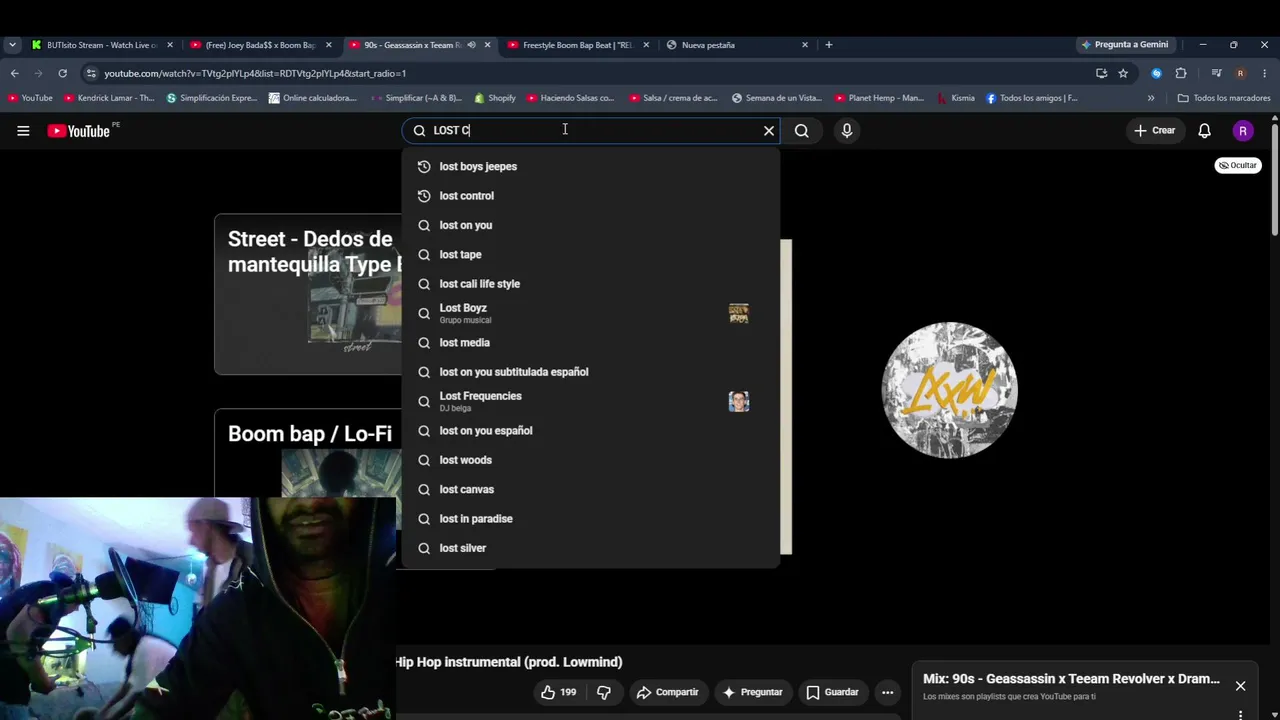This screenshot has height=720, width=1280.
Task: Open the more actions ellipsis menu
Action: tap(887, 692)
